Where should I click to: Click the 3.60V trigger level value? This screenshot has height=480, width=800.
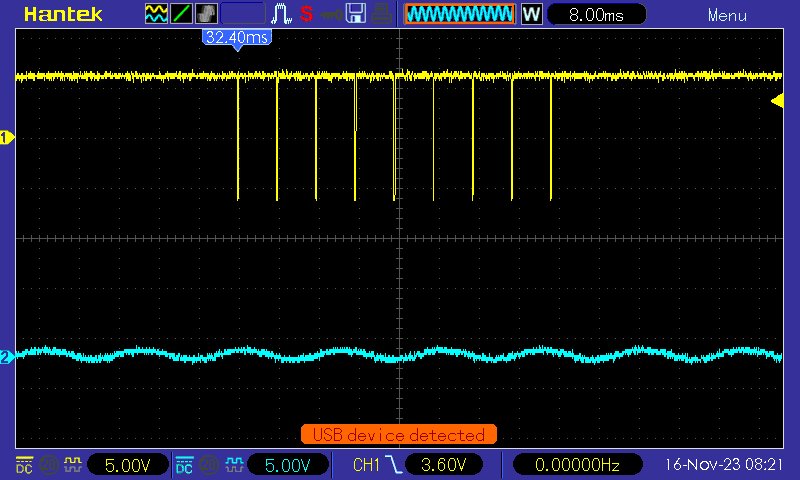[x=443, y=465]
